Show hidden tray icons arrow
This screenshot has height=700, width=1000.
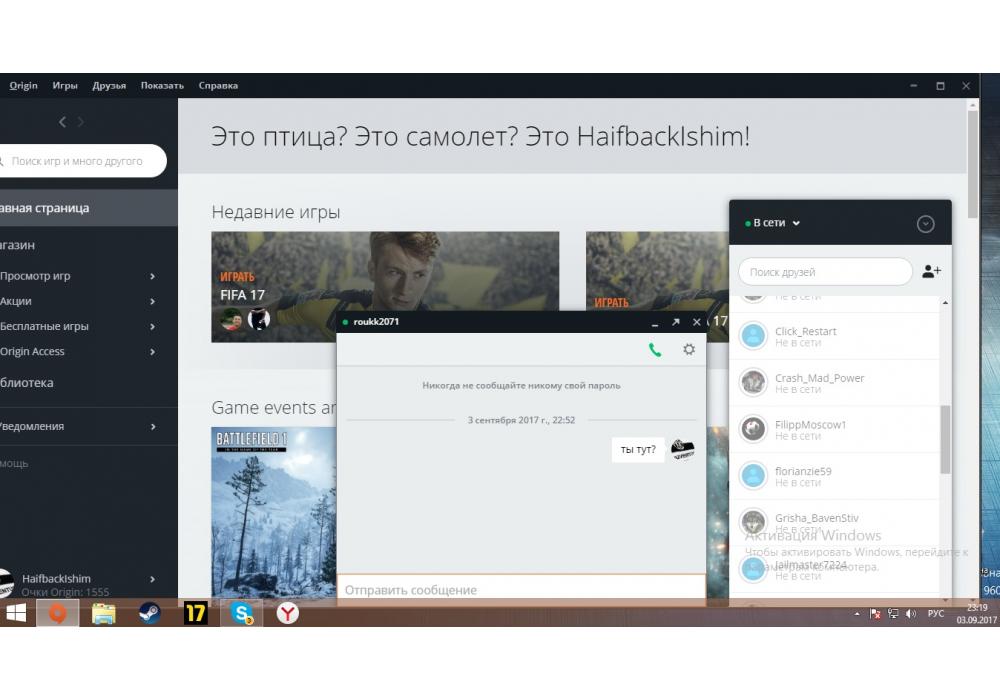point(857,614)
